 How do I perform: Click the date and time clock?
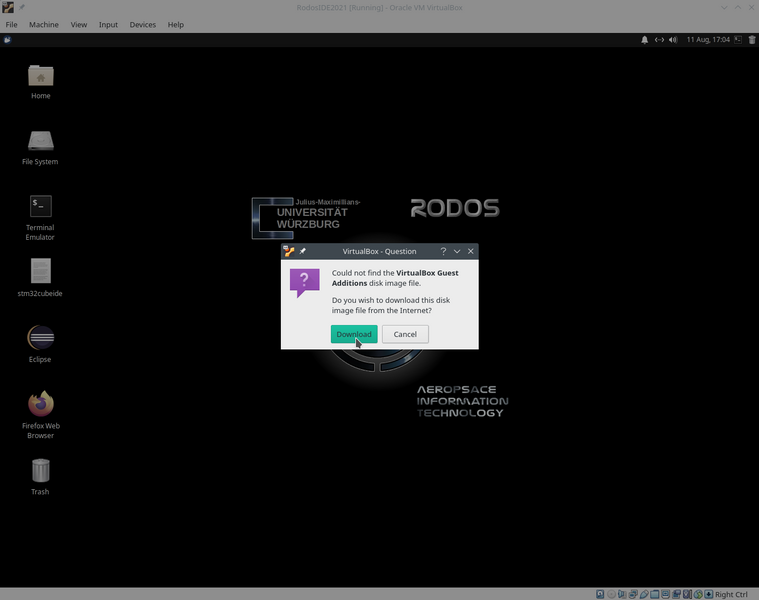click(x=707, y=40)
